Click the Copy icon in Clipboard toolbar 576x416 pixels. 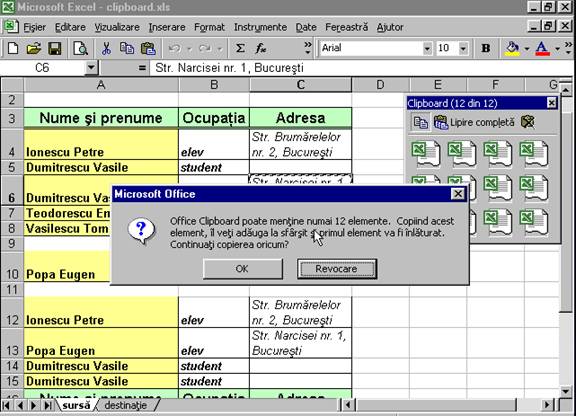point(421,122)
